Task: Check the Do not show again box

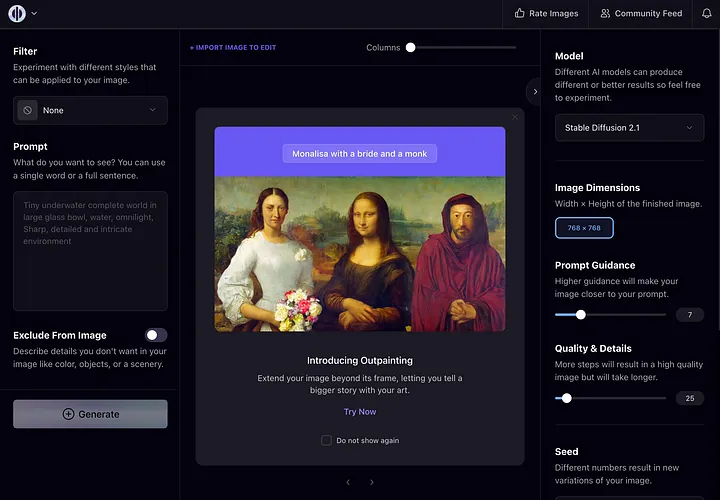Action: (326, 440)
